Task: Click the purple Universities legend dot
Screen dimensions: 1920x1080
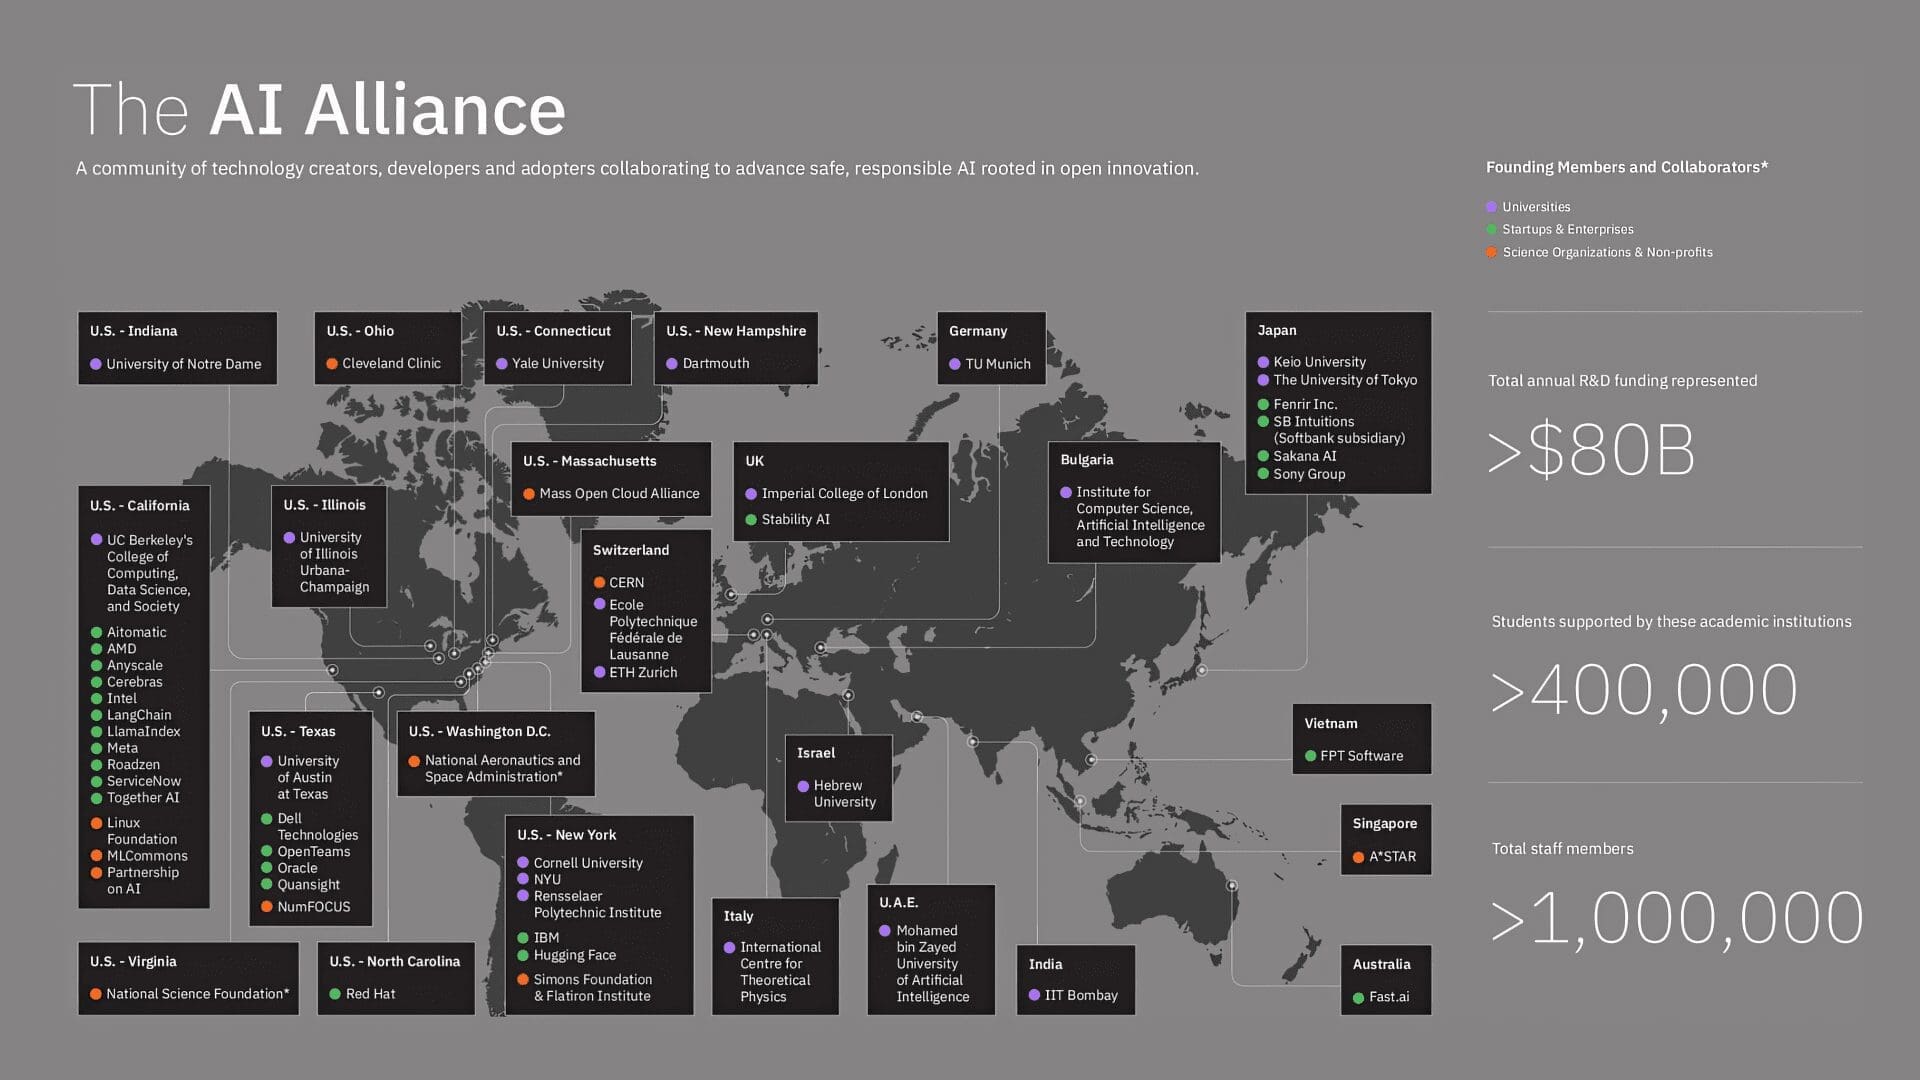Action: click(x=1491, y=207)
